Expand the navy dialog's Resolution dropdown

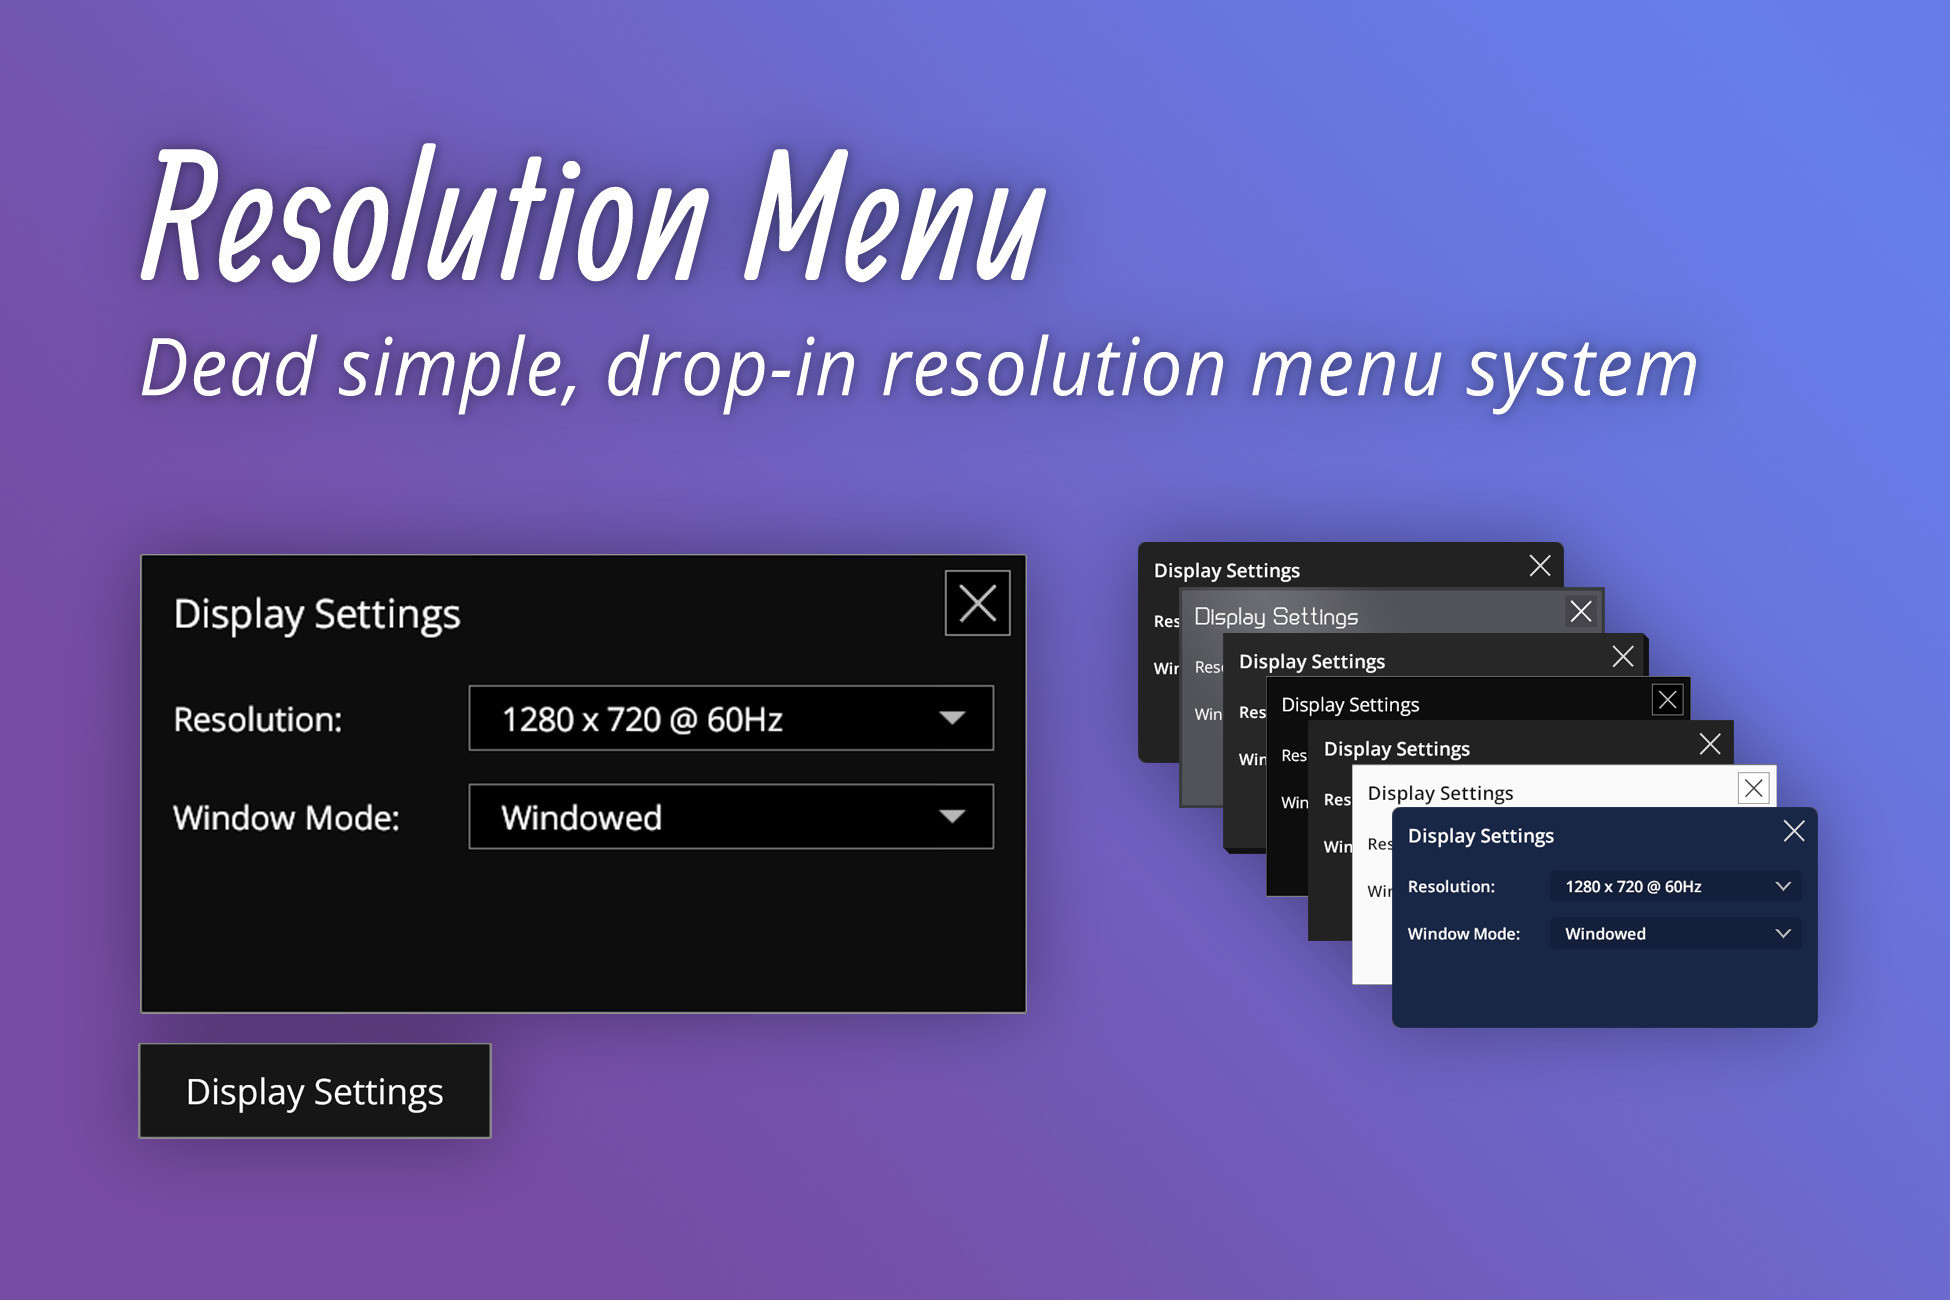1674,886
